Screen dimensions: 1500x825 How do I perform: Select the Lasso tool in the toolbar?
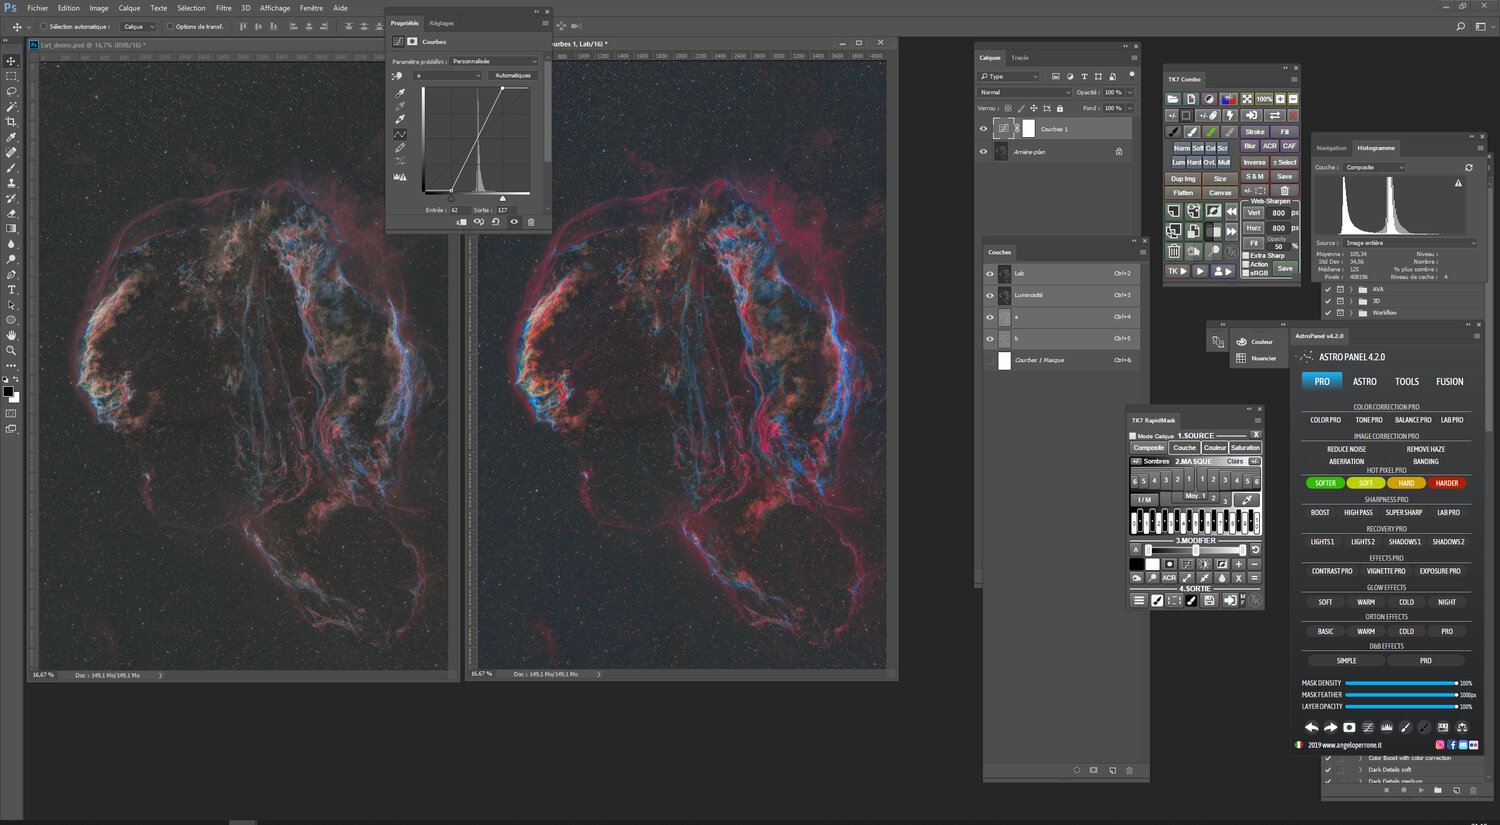[11, 91]
